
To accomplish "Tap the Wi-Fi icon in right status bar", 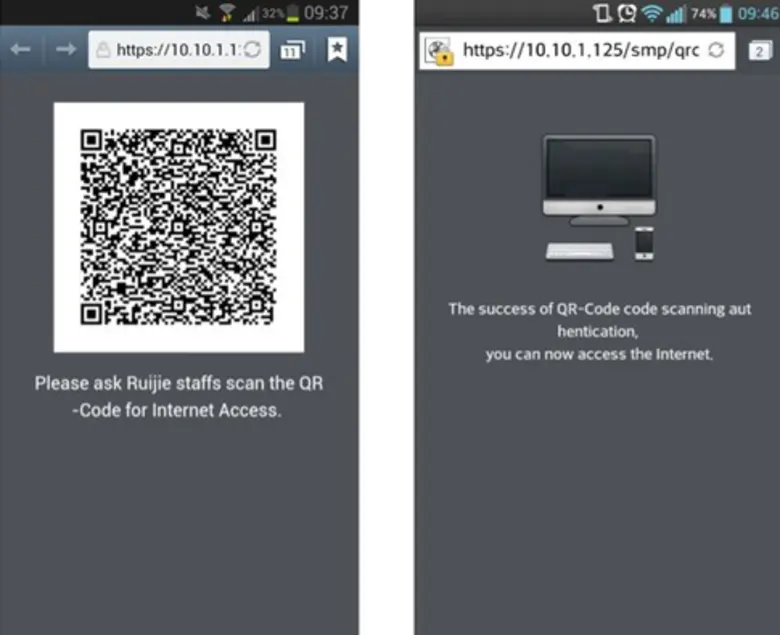I will (653, 14).
